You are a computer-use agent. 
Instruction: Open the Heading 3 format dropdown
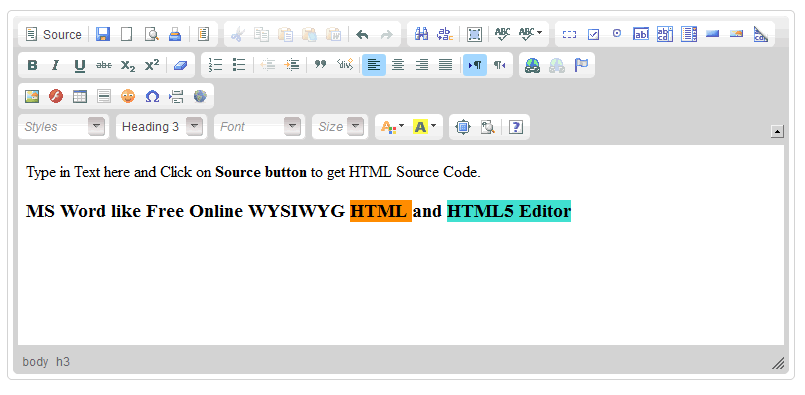[161, 127]
